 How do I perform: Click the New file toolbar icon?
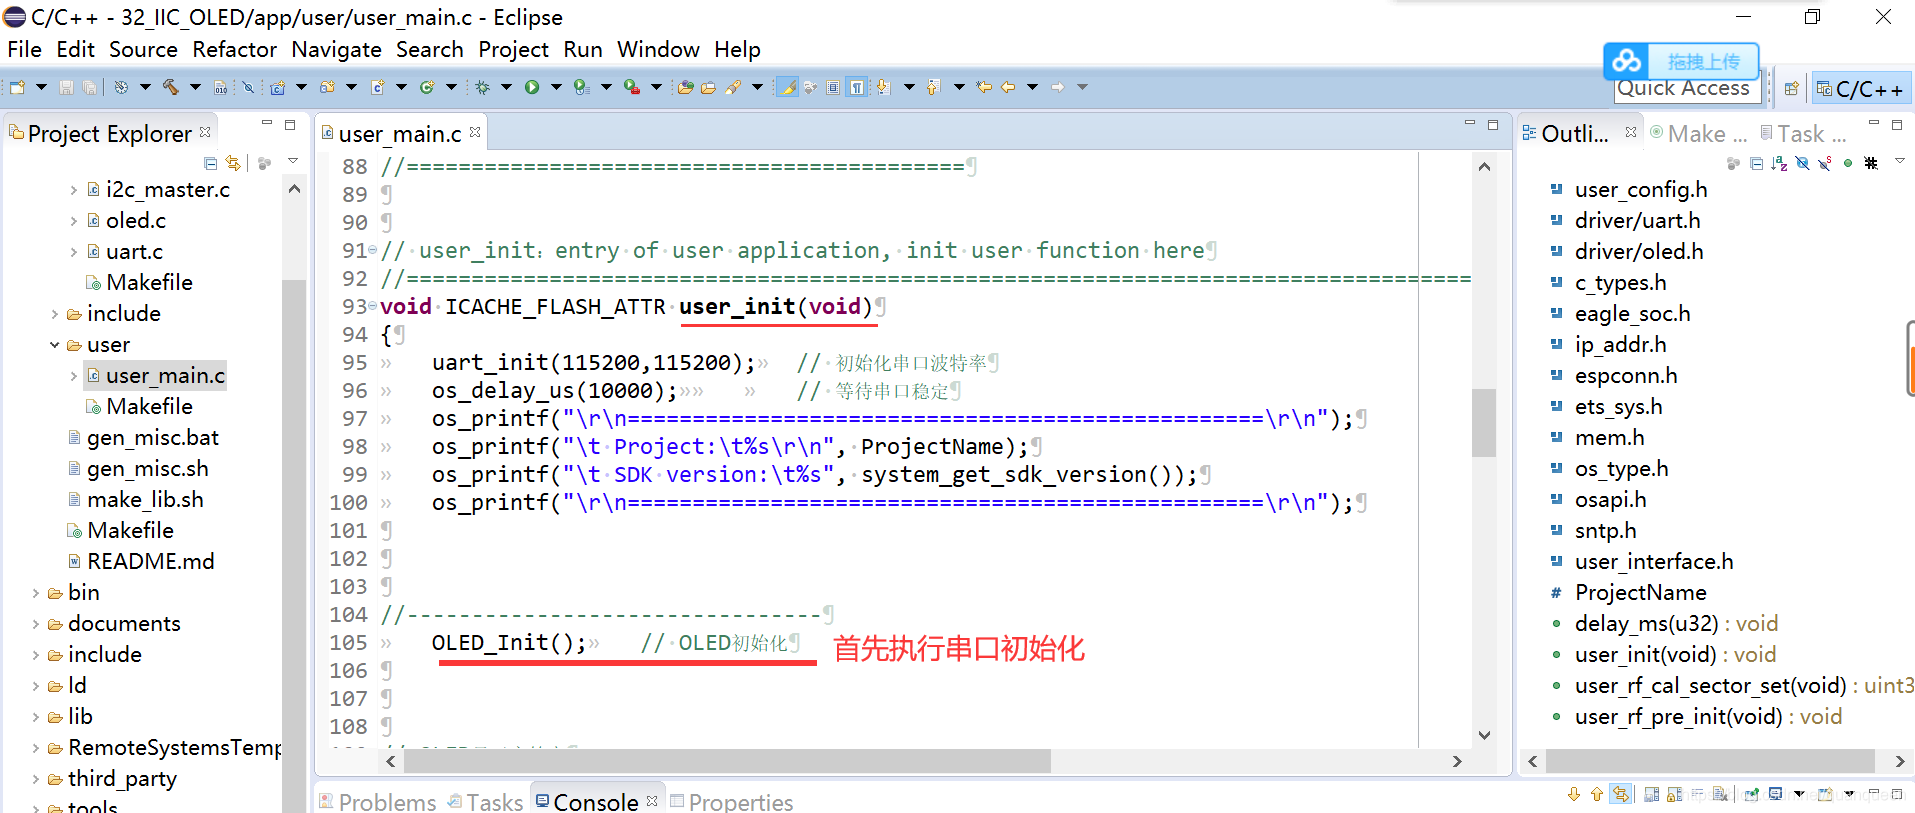tap(17, 87)
